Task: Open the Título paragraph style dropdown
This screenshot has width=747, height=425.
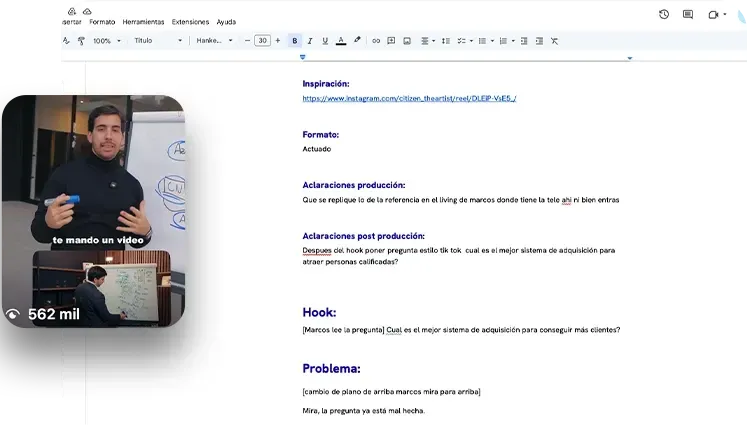Action: (158, 41)
